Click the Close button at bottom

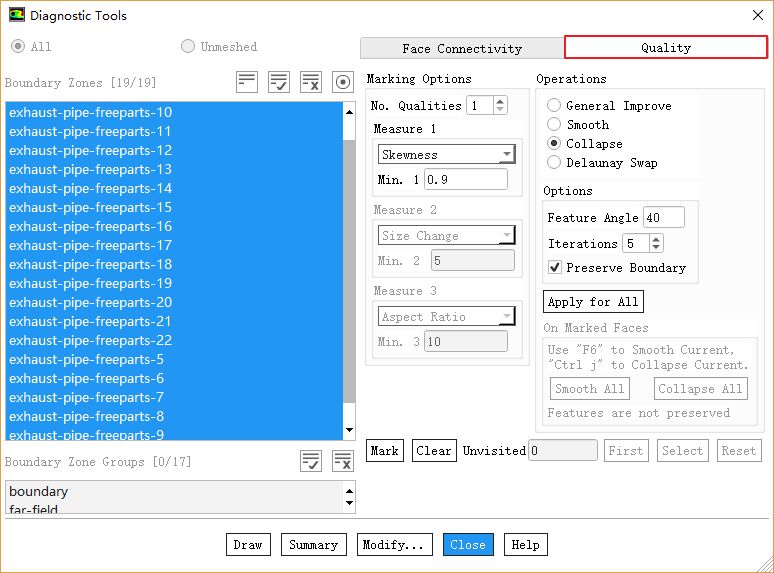click(x=468, y=544)
